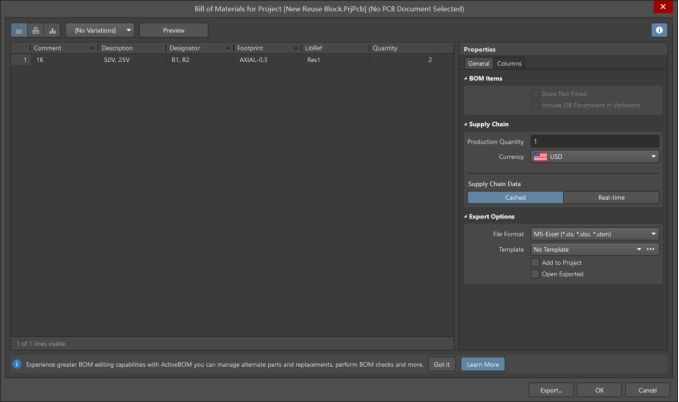Click the Export... button

[551, 390]
